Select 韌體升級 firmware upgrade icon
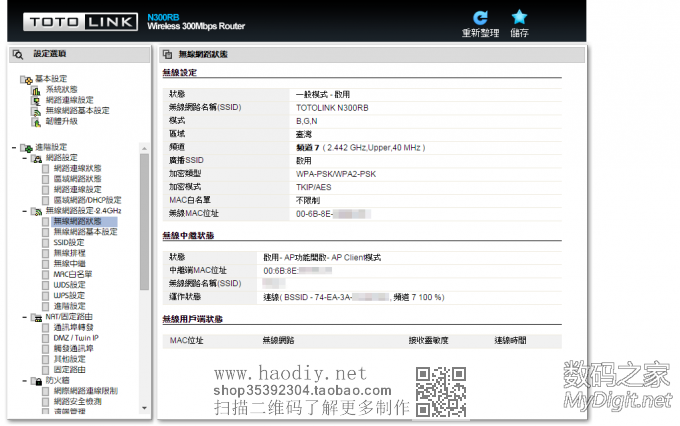The width and height of the screenshot is (680, 426). point(38,121)
